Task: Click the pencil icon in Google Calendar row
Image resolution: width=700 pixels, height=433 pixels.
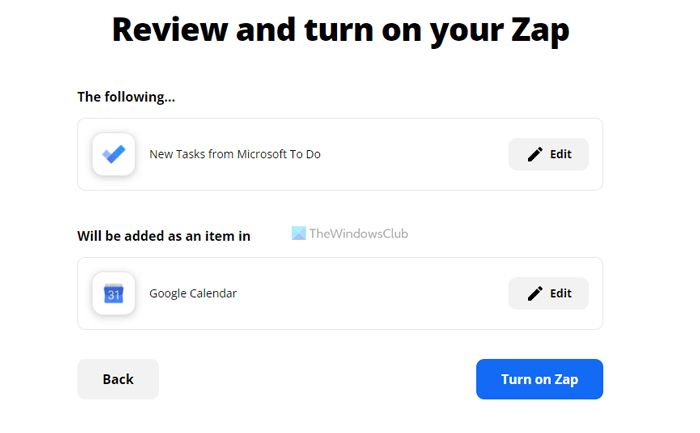Action: point(535,293)
